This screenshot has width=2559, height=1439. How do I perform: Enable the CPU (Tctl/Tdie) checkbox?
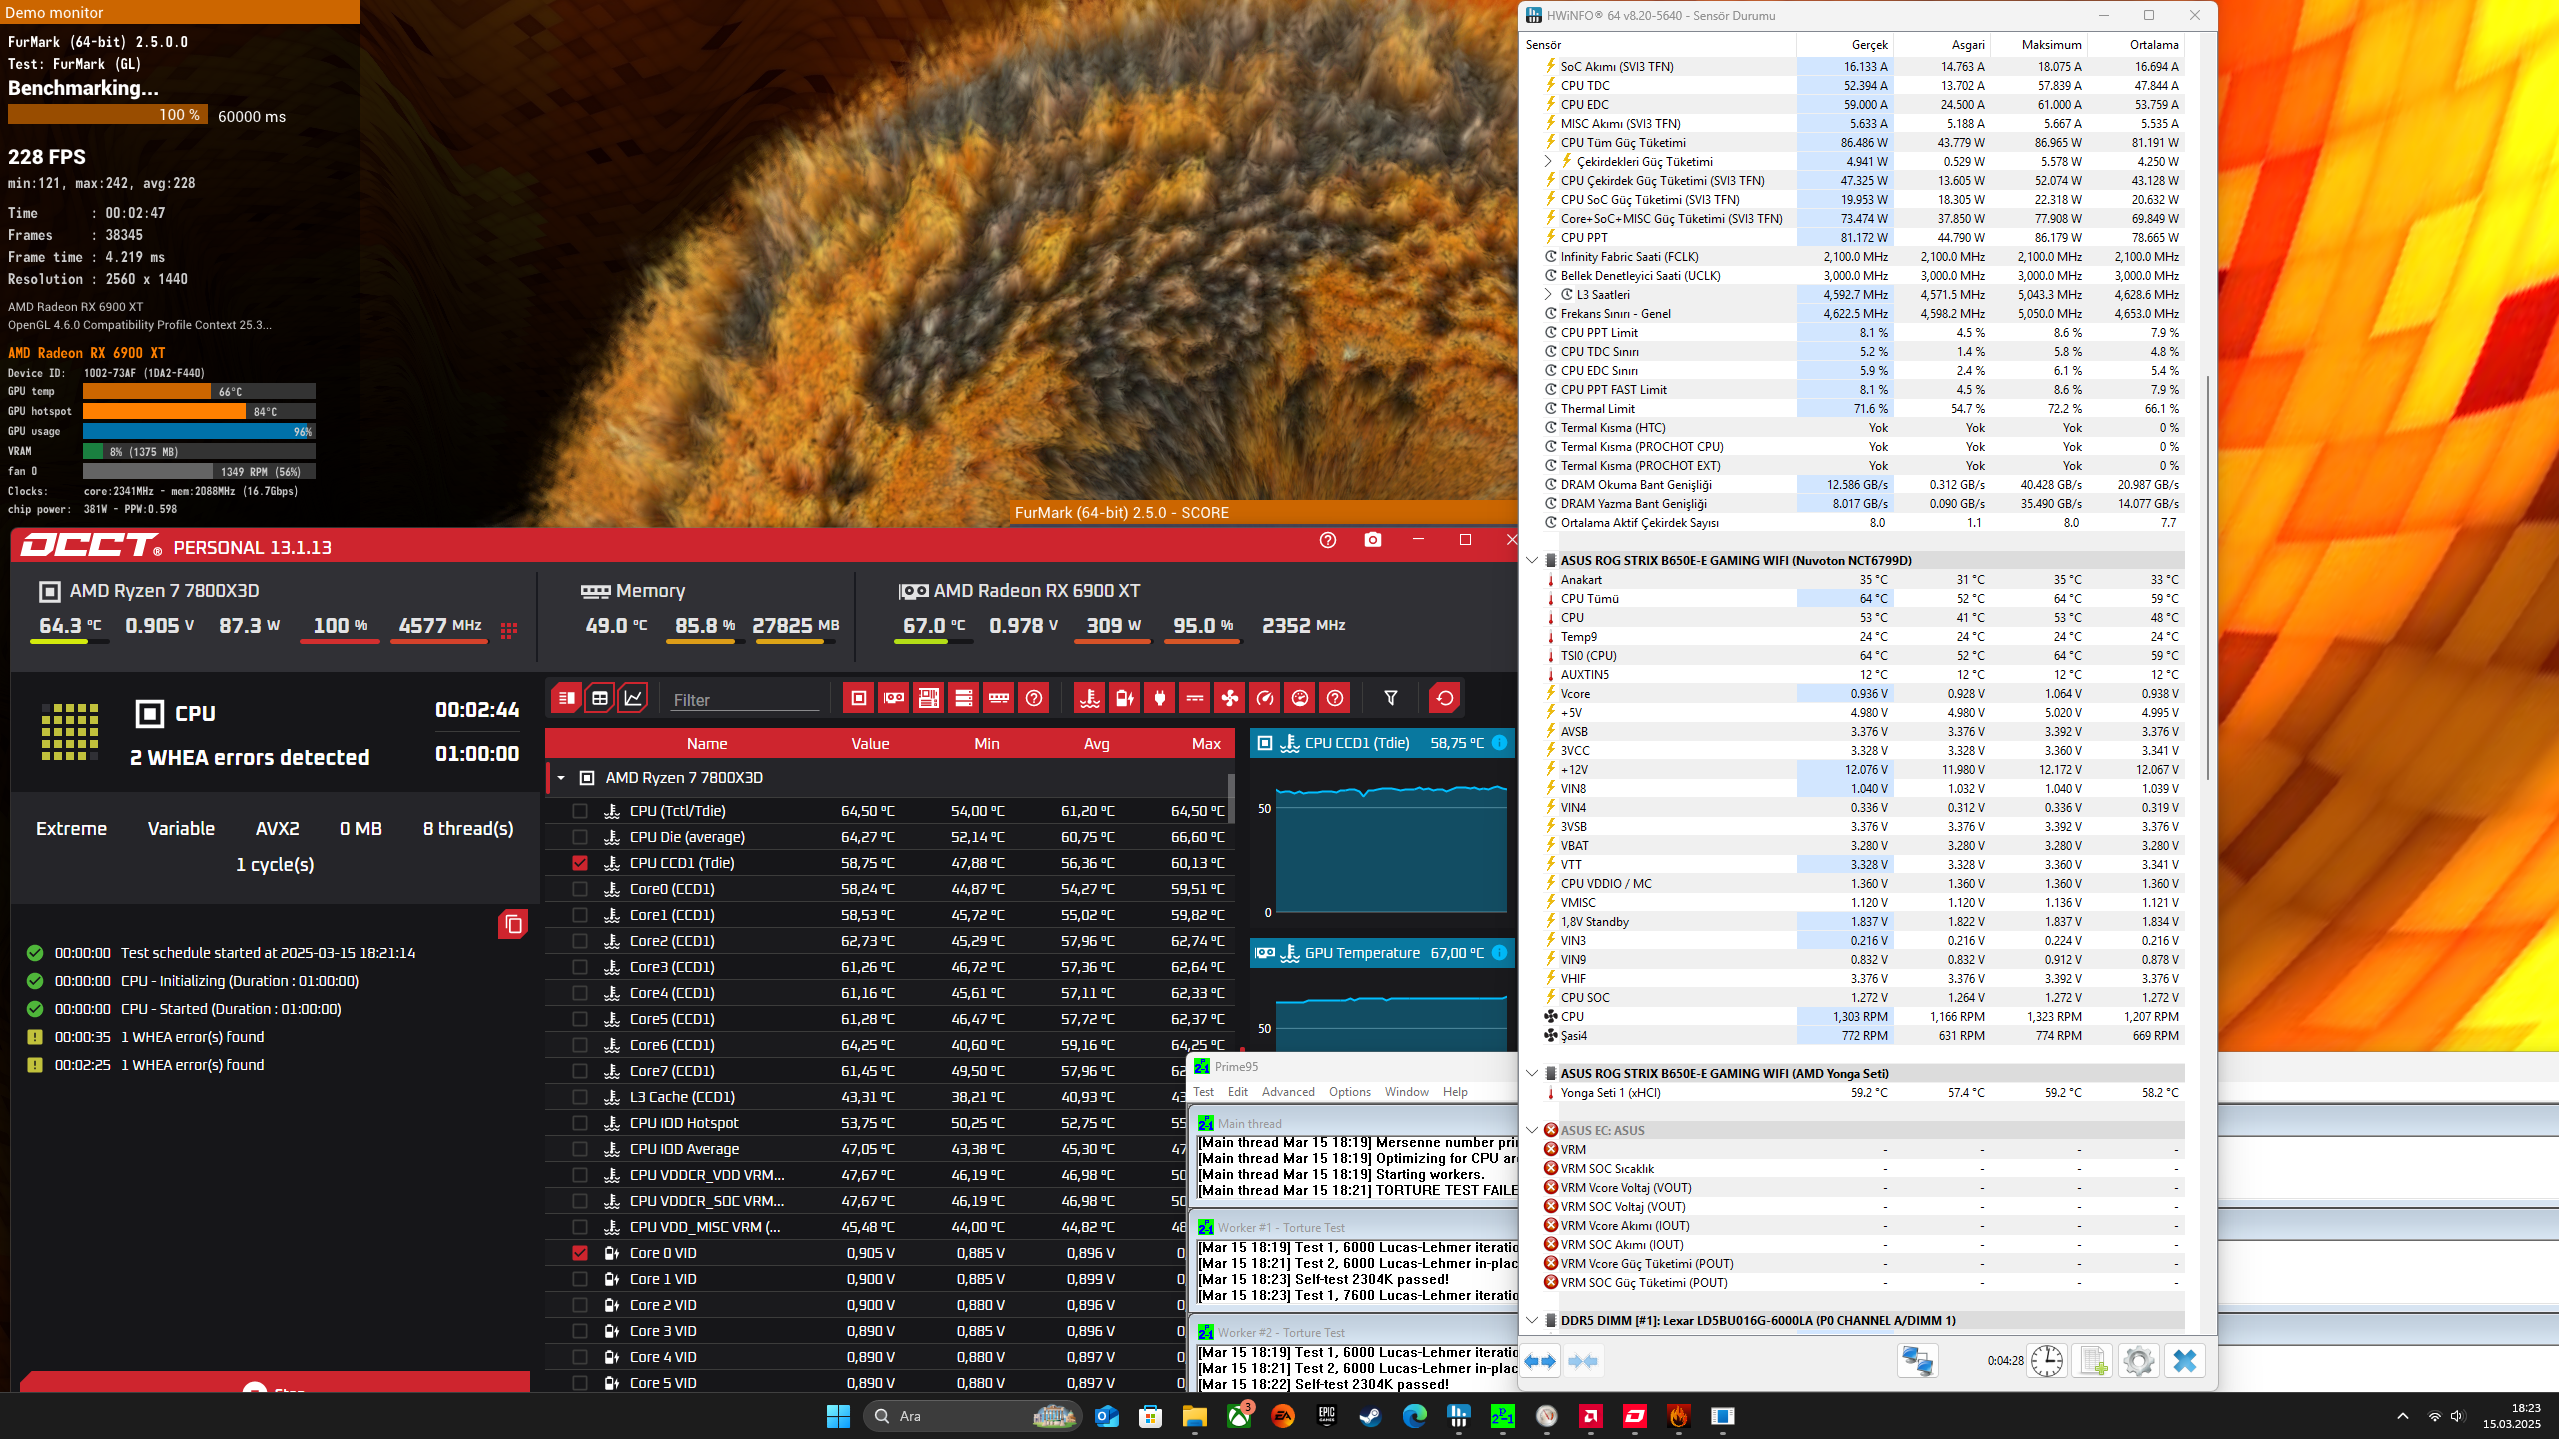click(x=580, y=811)
